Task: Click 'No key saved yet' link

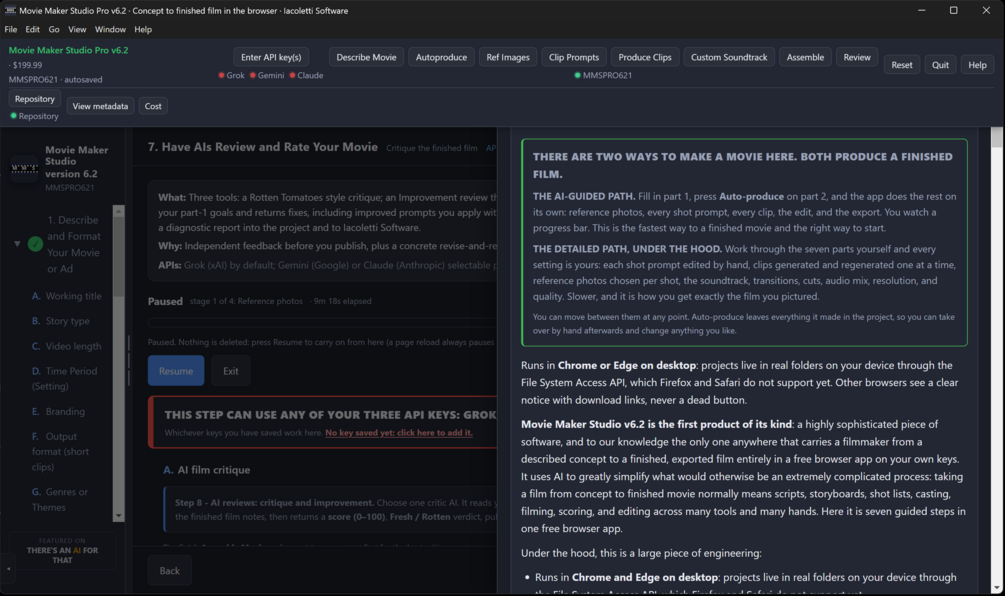Action: (x=399, y=433)
